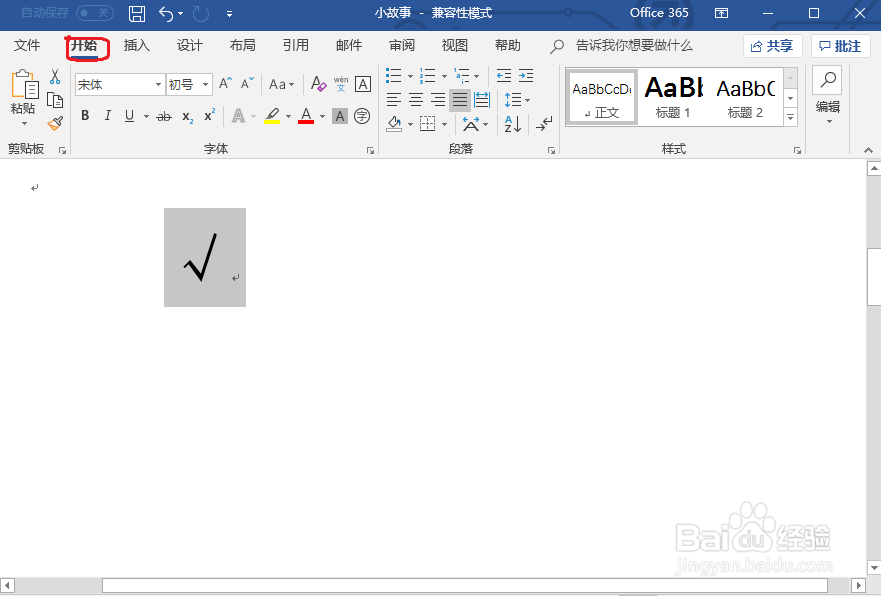Screen dimensions: 881x596
Task: Select the Italic formatting icon
Action: click(x=107, y=115)
